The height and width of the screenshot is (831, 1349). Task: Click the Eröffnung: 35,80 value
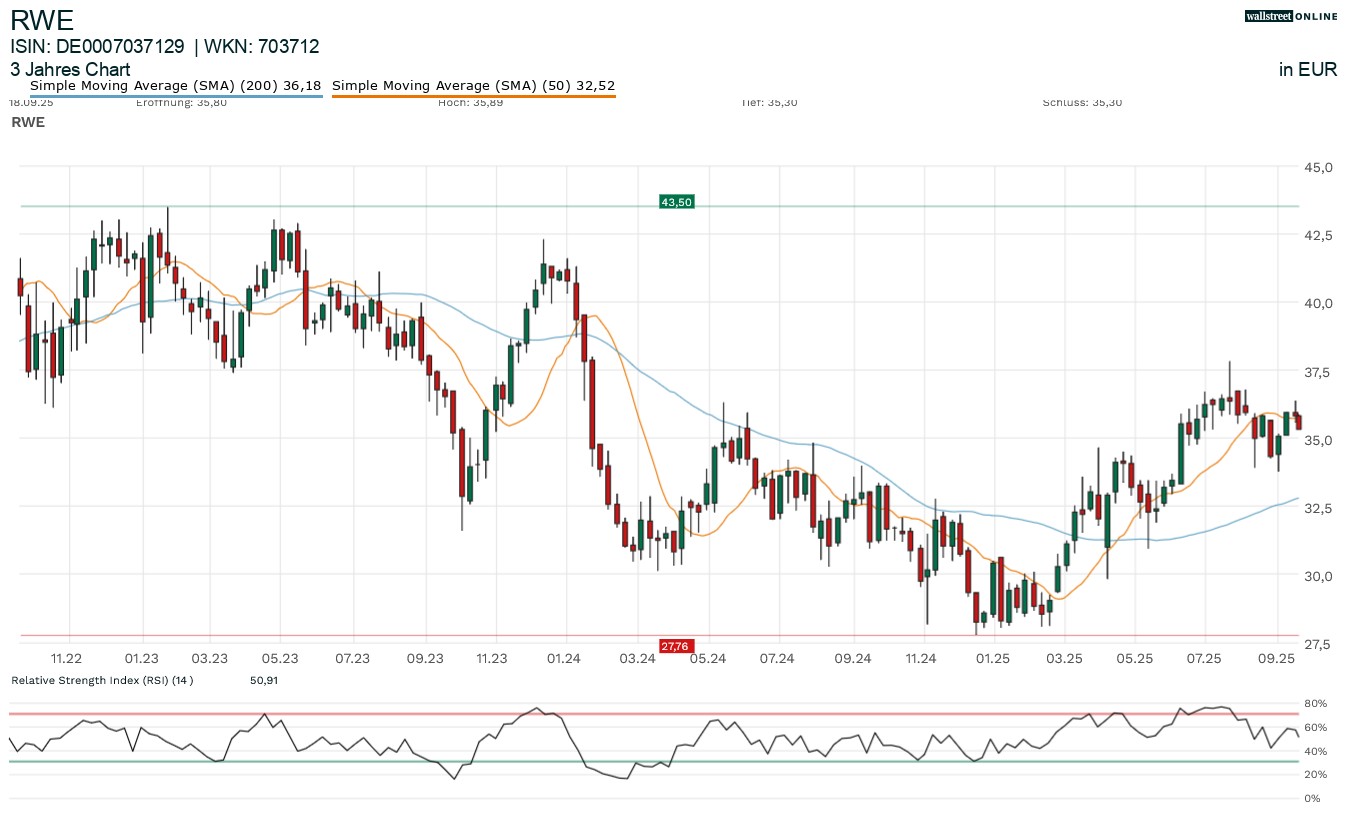coord(181,102)
